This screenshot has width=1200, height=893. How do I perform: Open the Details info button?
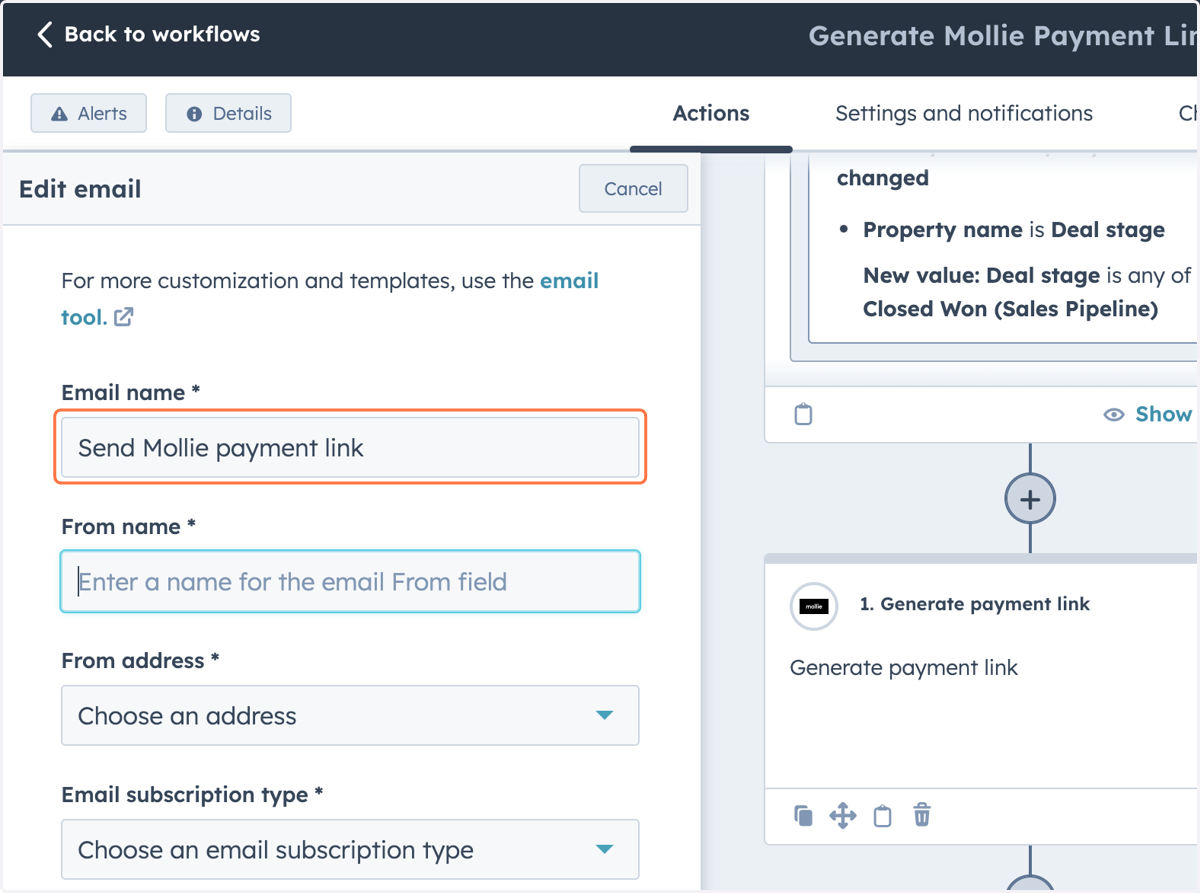228,114
